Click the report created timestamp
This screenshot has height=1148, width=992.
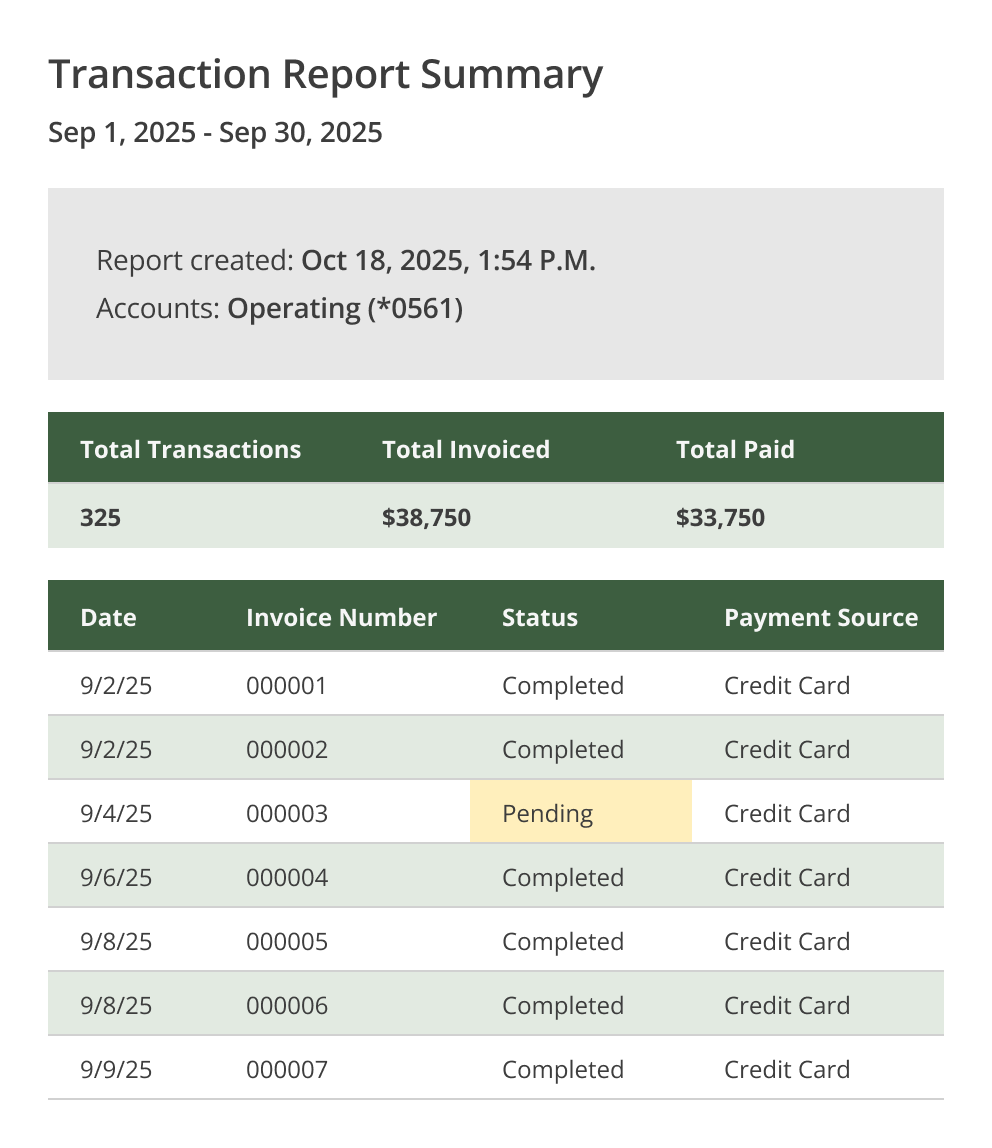click(x=448, y=261)
